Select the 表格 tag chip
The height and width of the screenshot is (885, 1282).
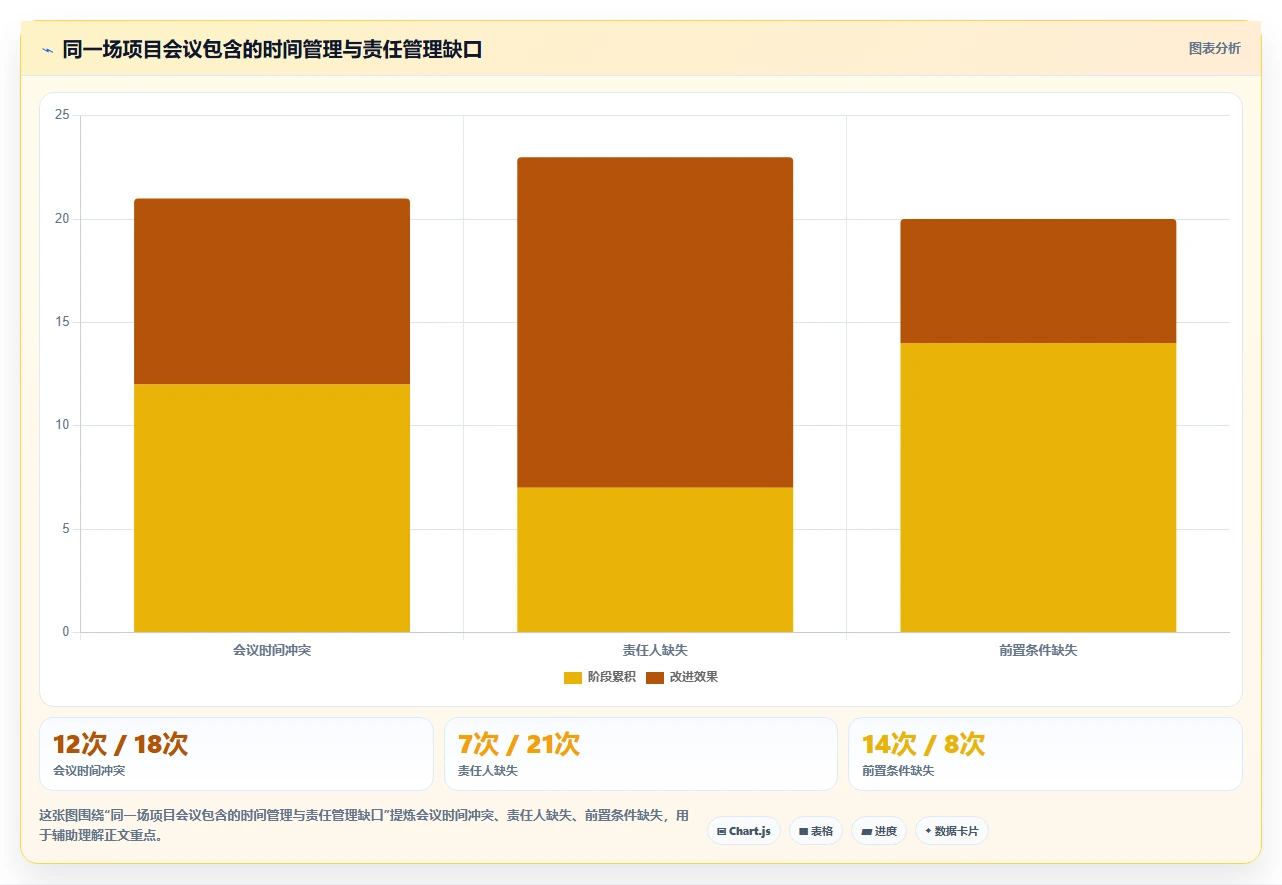816,831
